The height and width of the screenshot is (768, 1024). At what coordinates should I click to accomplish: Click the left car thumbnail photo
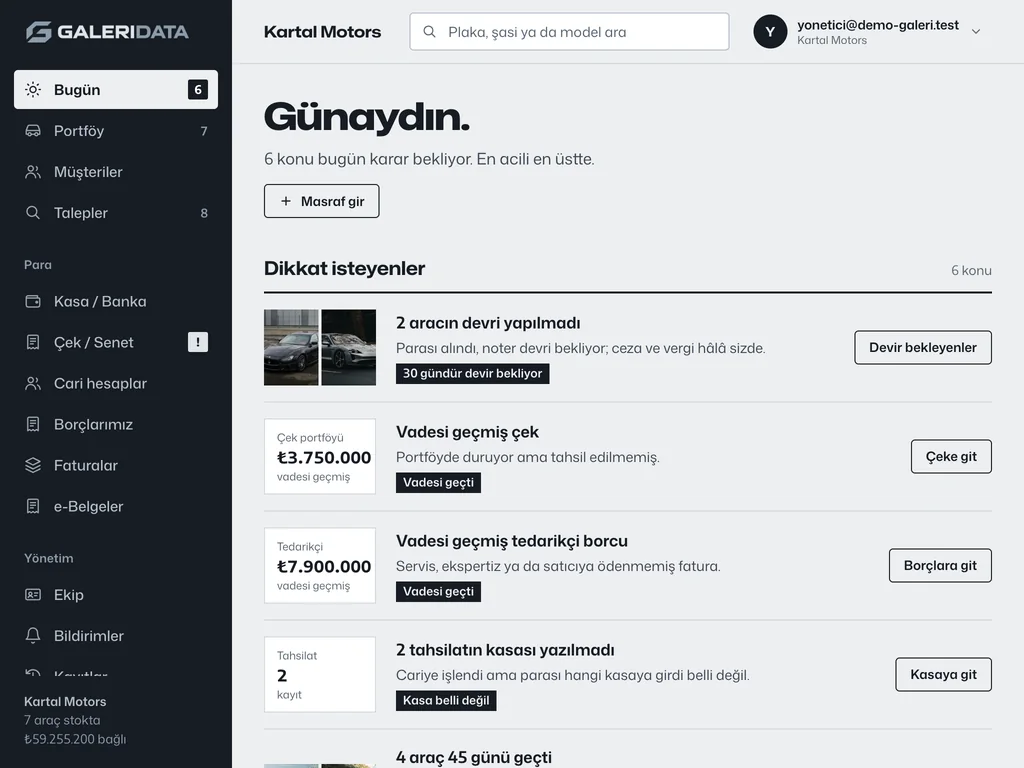[x=291, y=347]
